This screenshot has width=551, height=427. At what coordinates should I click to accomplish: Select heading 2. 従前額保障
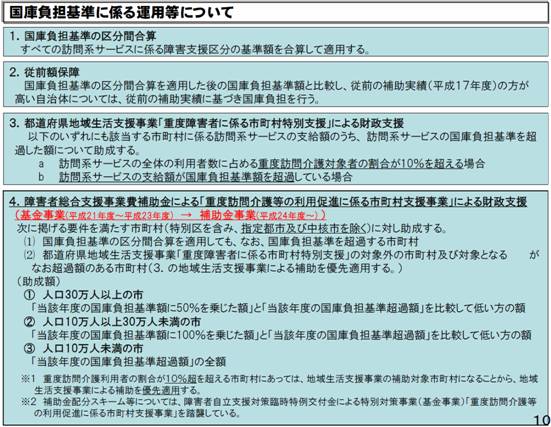coord(45,72)
